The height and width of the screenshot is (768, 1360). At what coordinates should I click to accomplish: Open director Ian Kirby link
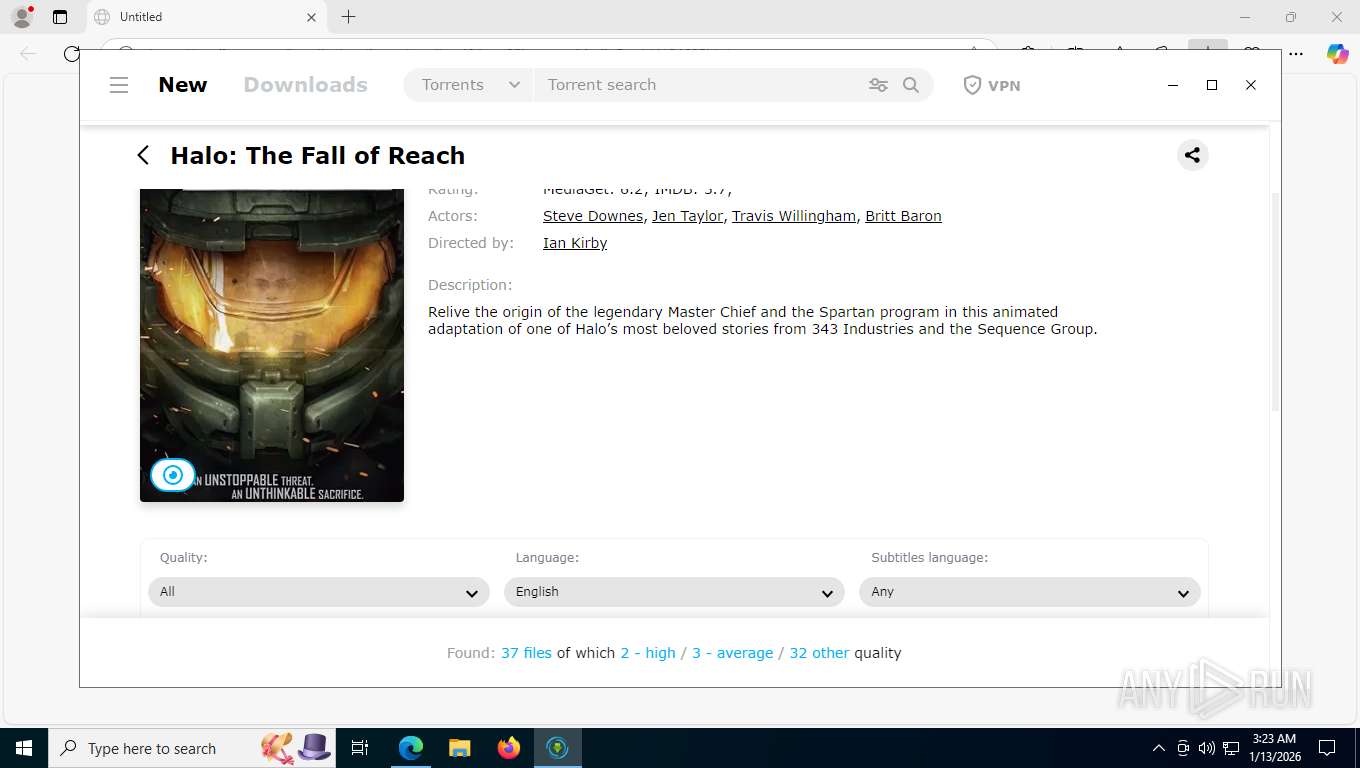coord(575,243)
